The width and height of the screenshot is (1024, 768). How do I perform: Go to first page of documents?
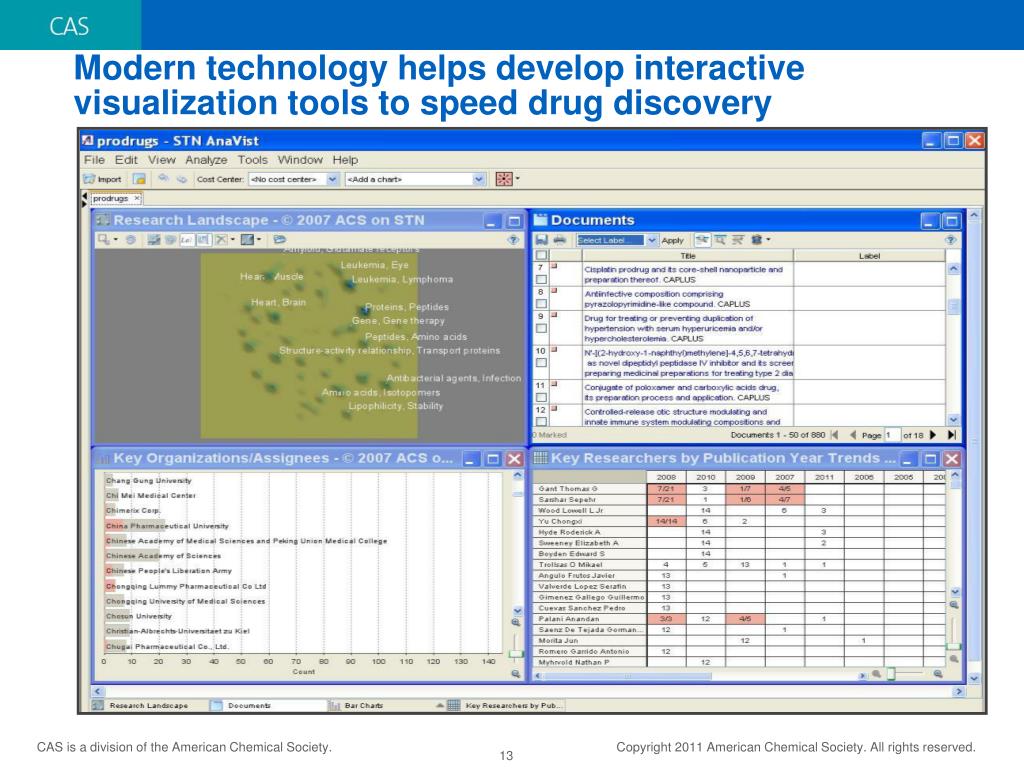point(834,435)
